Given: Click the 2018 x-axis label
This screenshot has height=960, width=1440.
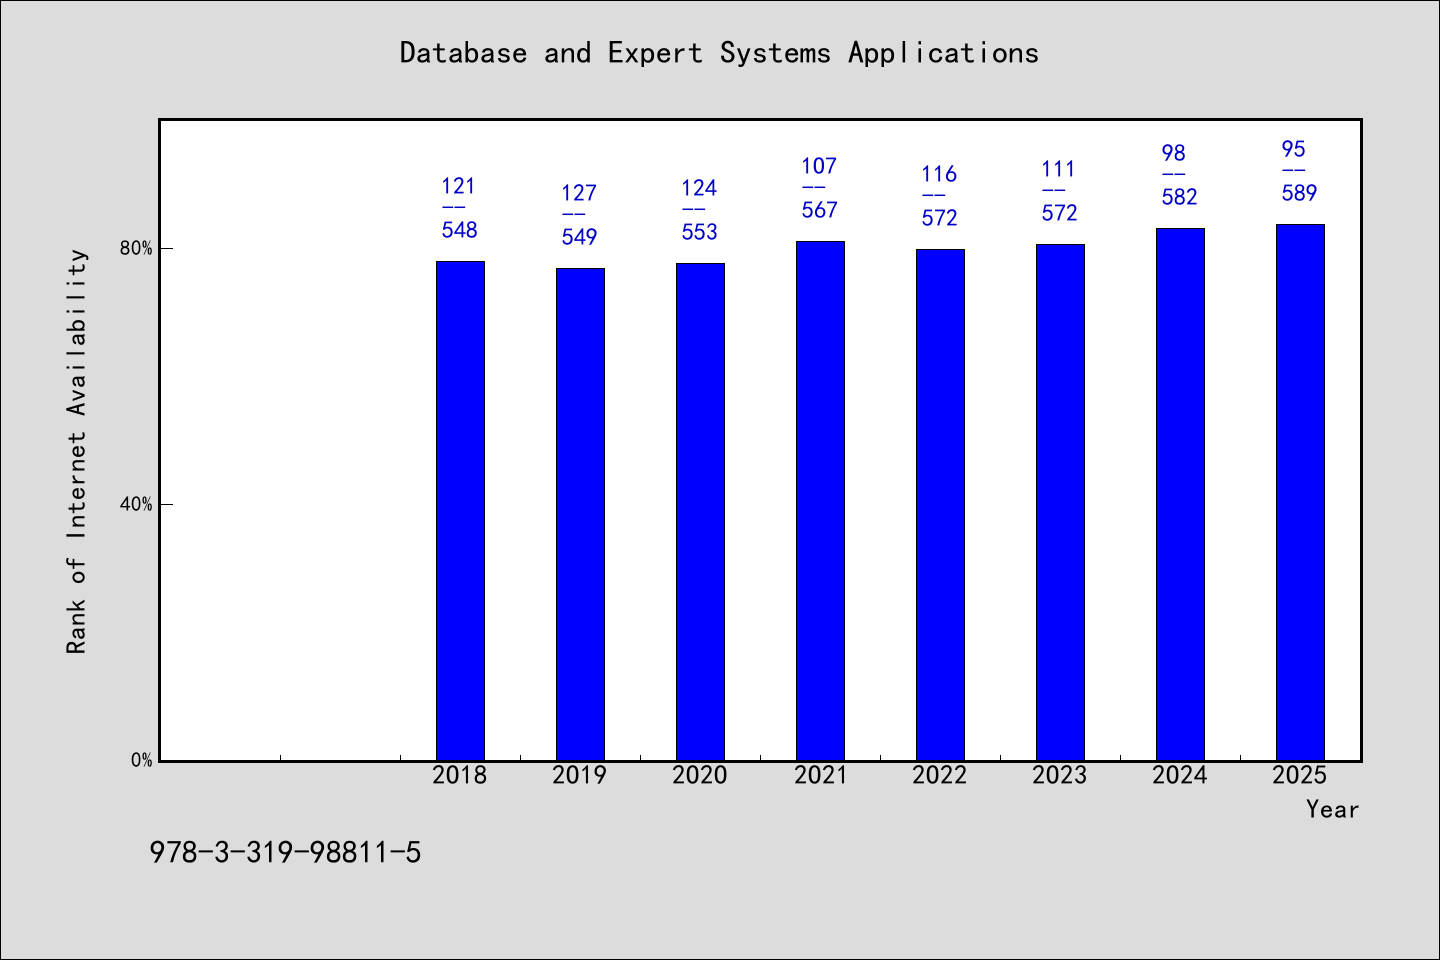Looking at the screenshot, I should 460,775.
